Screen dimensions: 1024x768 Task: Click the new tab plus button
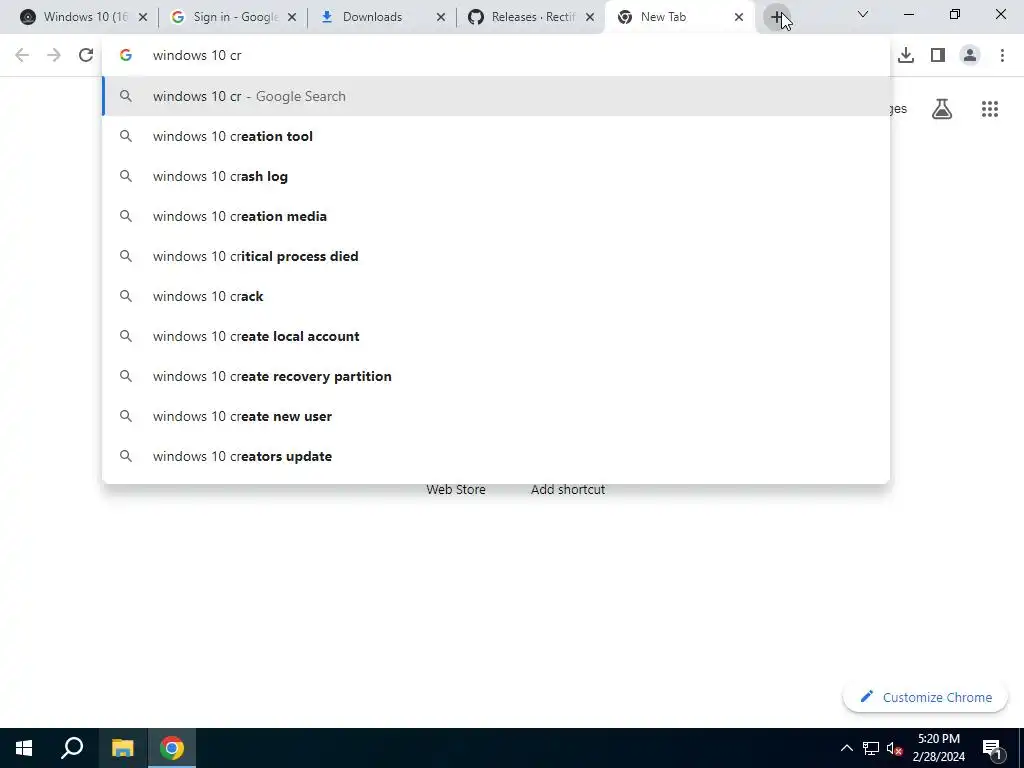(x=776, y=17)
